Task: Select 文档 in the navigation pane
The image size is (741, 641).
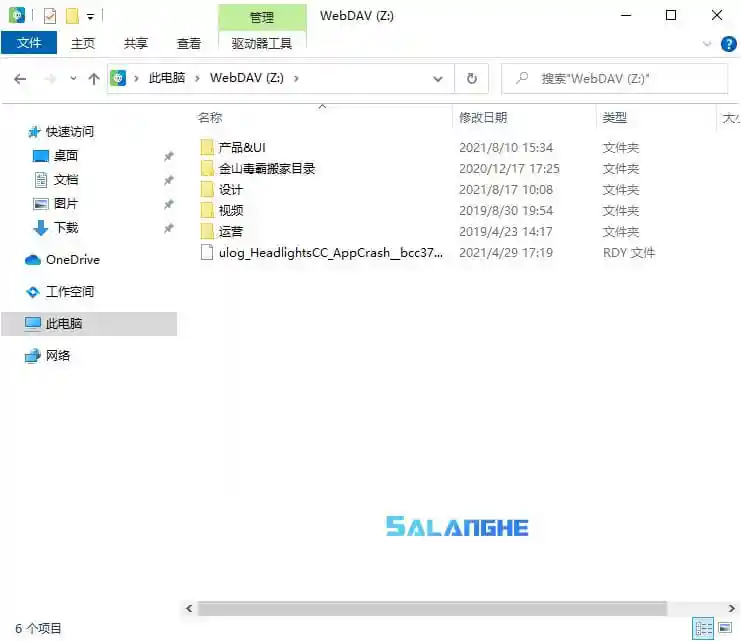Action: (x=66, y=180)
